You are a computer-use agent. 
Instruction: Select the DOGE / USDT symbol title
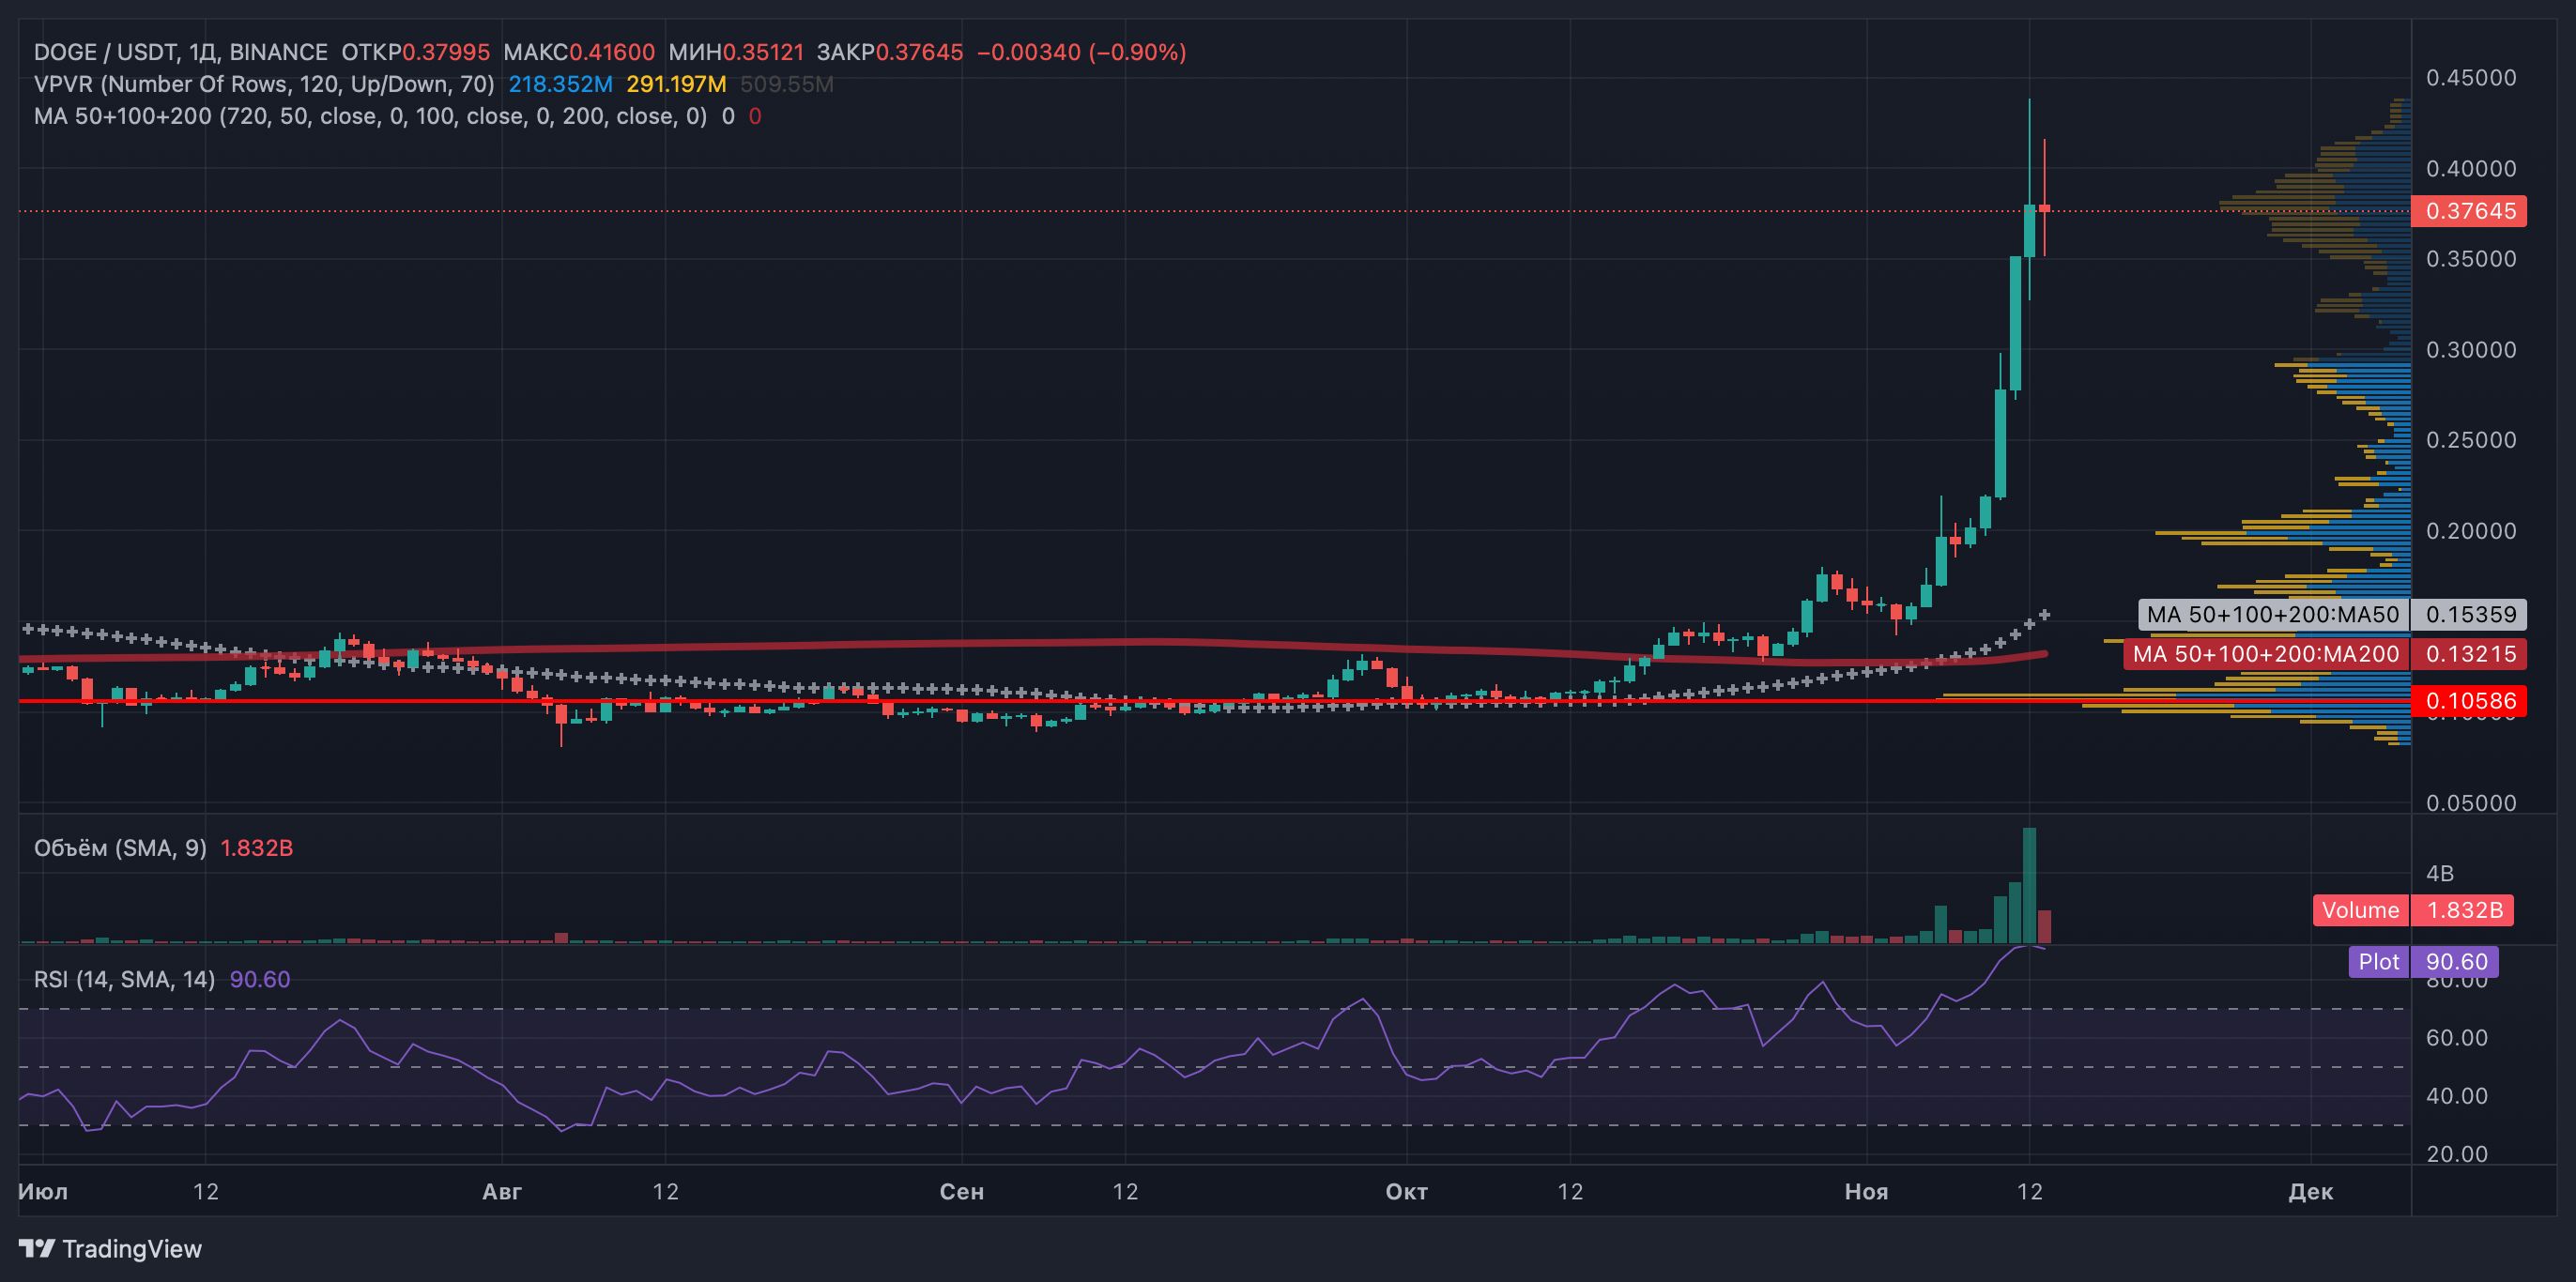click(x=105, y=52)
